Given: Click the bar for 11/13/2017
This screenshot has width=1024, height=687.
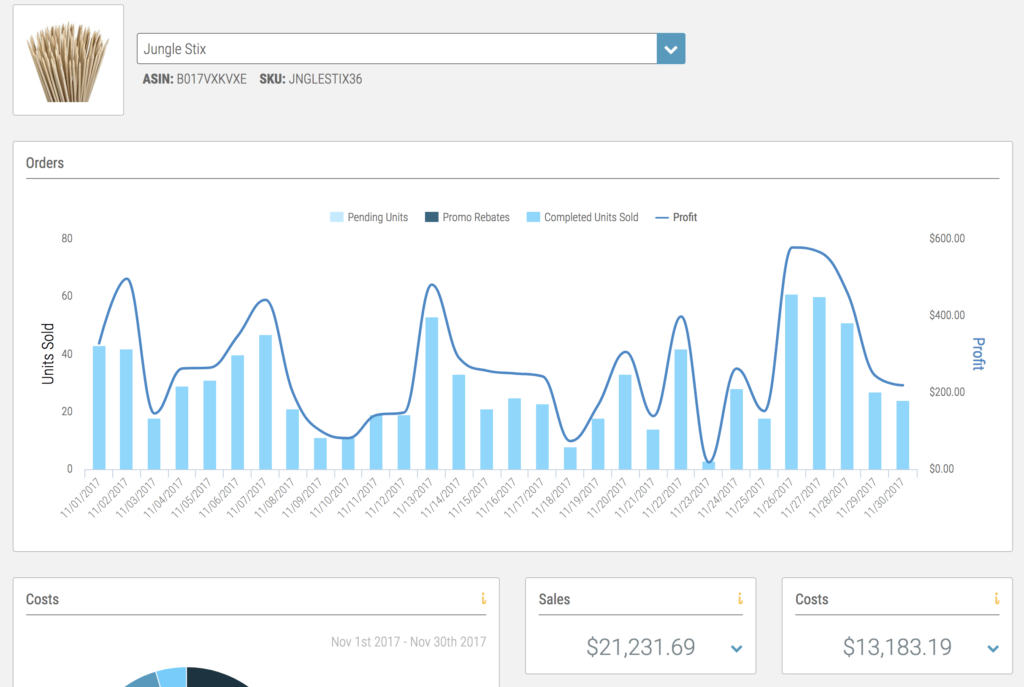Looking at the screenshot, I should click(x=432, y=393).
